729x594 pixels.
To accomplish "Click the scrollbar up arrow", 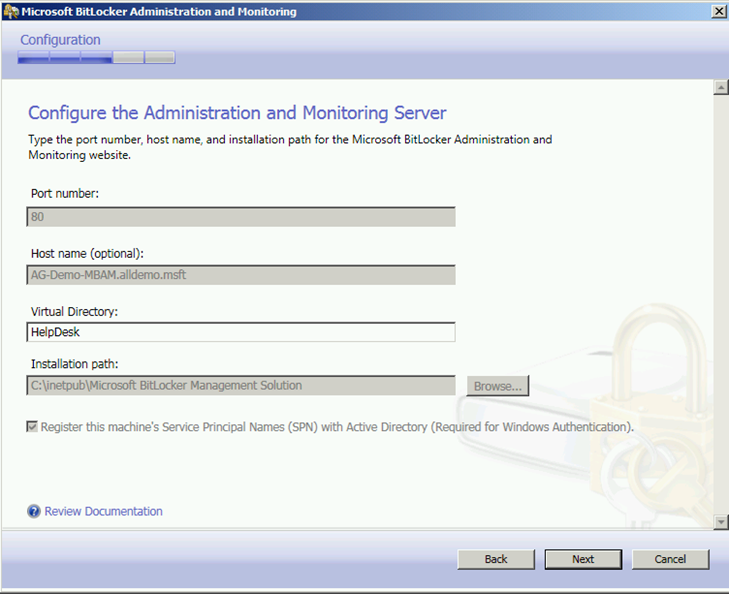I will [721, 87].
